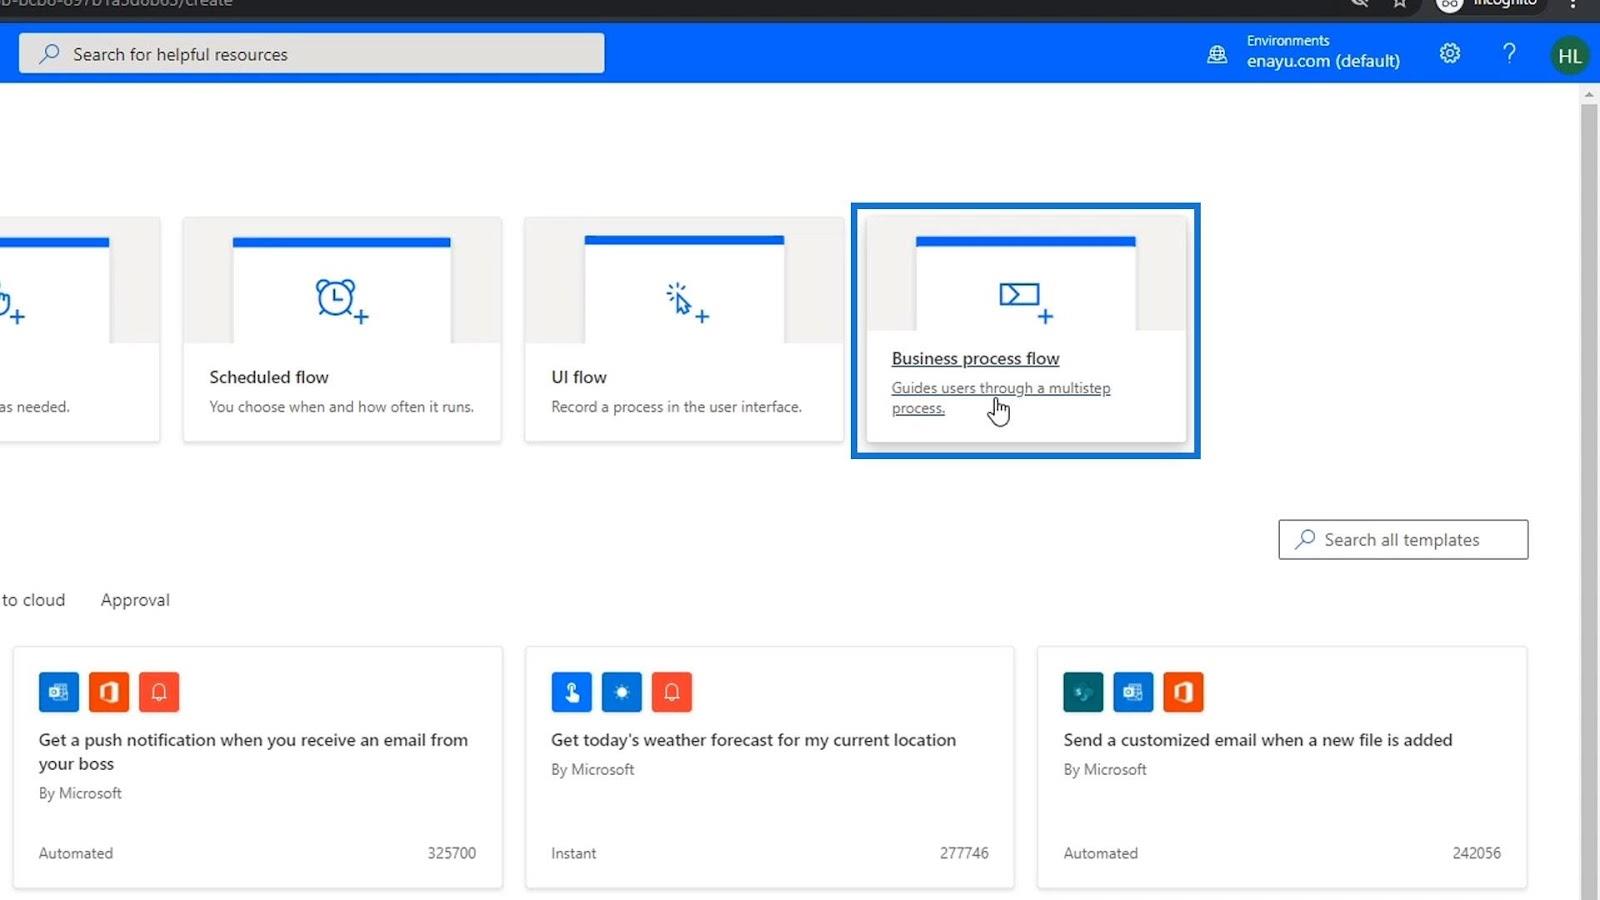Focus the 'Search all templates' field
This screenshot has height=900, width=1600.
pyautogui.click(x=1403, y=539)
